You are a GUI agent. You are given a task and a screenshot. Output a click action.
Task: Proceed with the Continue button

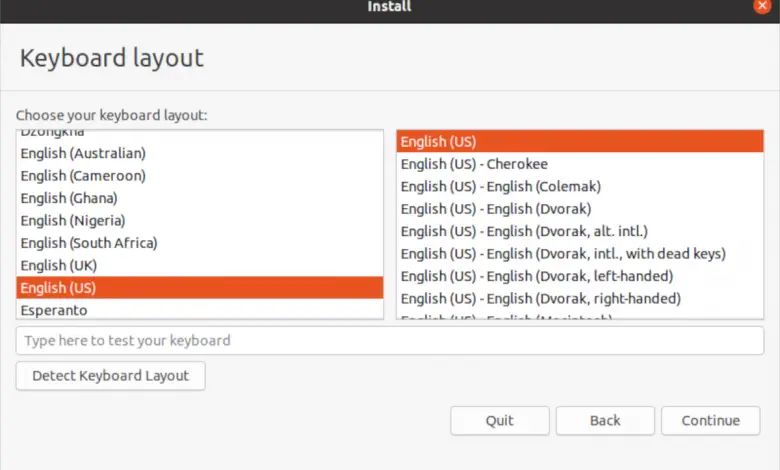pyautogui.click(x=710, y=421)
